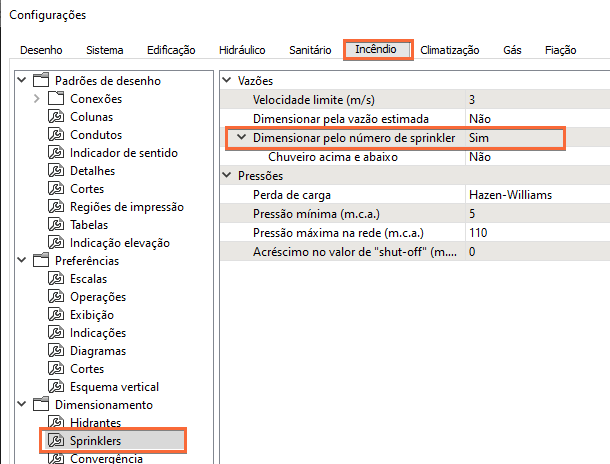The width and height of the screenshot is (610, 464).
Task: Select the Indicador de sentido settings icon
Action: [x=56, y=153]
